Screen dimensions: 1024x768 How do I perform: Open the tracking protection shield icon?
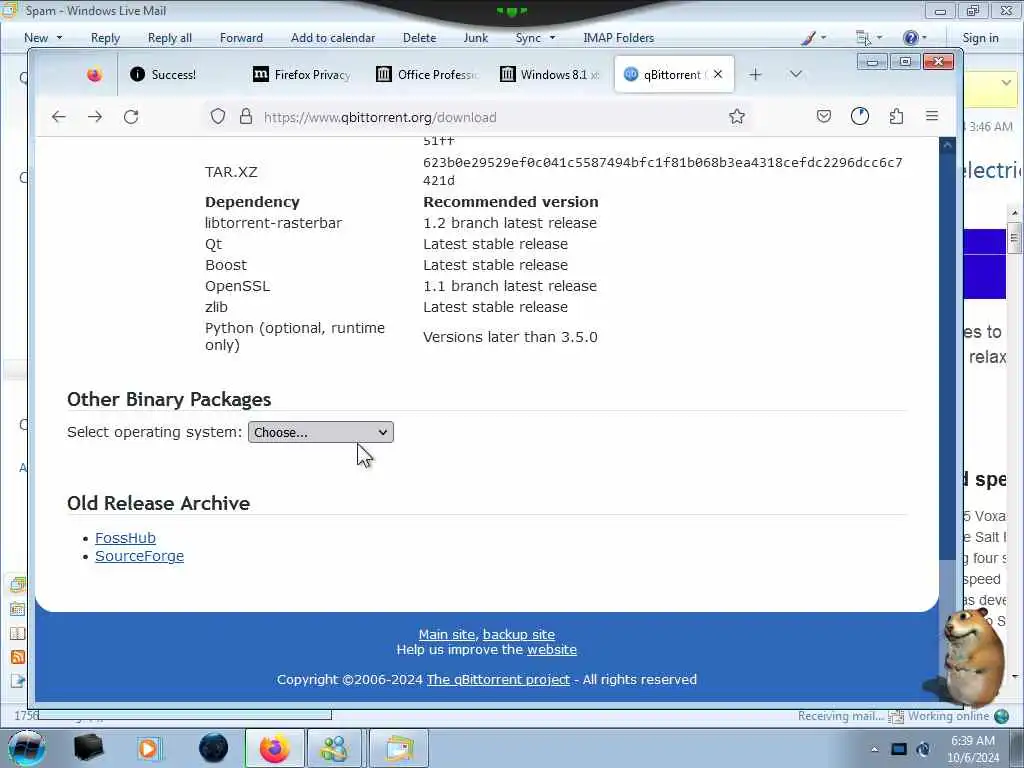[x=218, y=117]
